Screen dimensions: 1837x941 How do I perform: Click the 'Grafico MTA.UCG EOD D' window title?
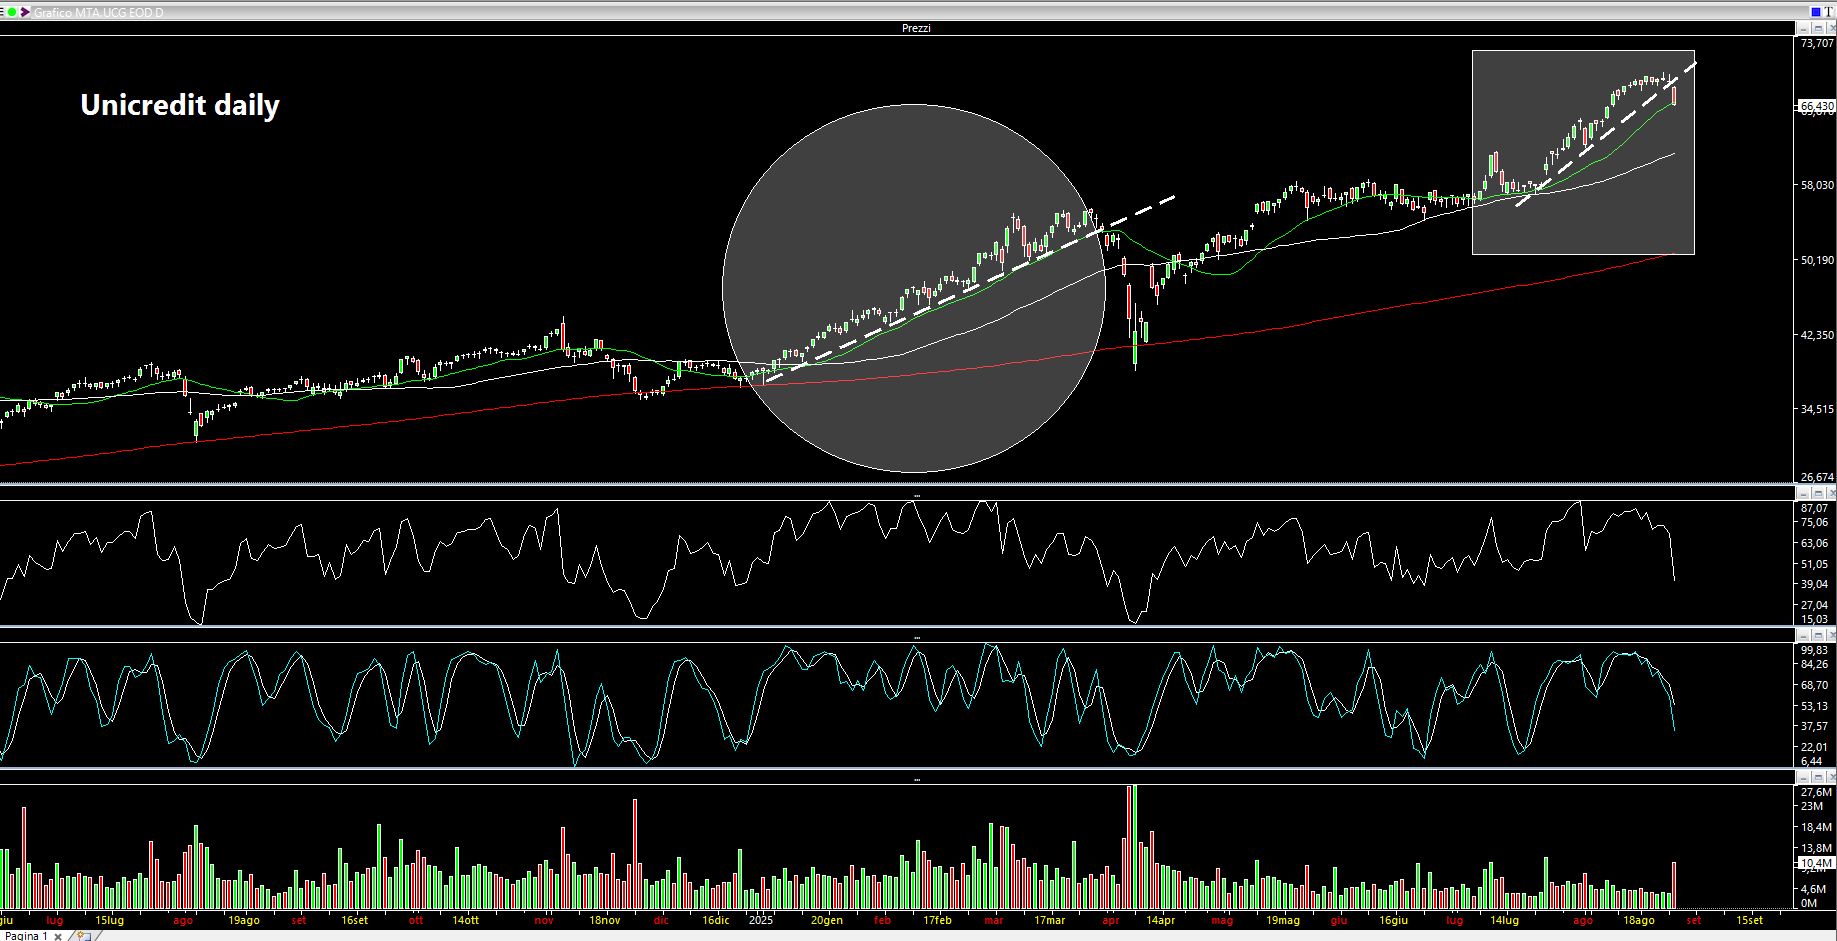coord(98,12)
